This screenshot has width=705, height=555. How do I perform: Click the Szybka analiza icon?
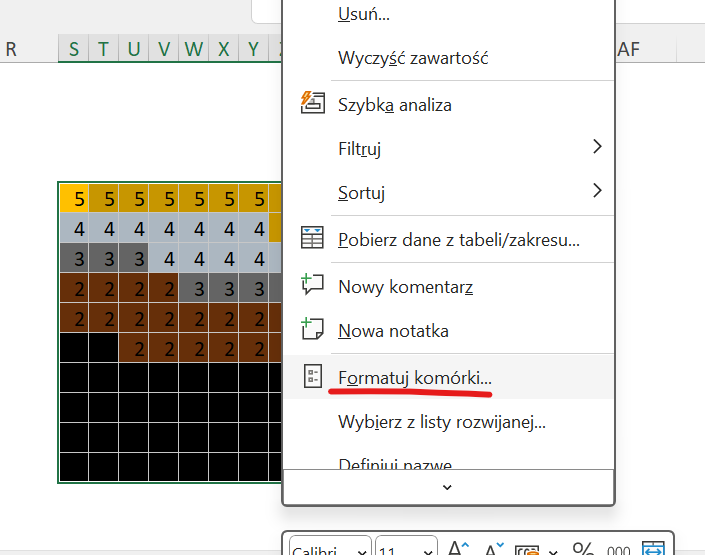tap(313, 104)
